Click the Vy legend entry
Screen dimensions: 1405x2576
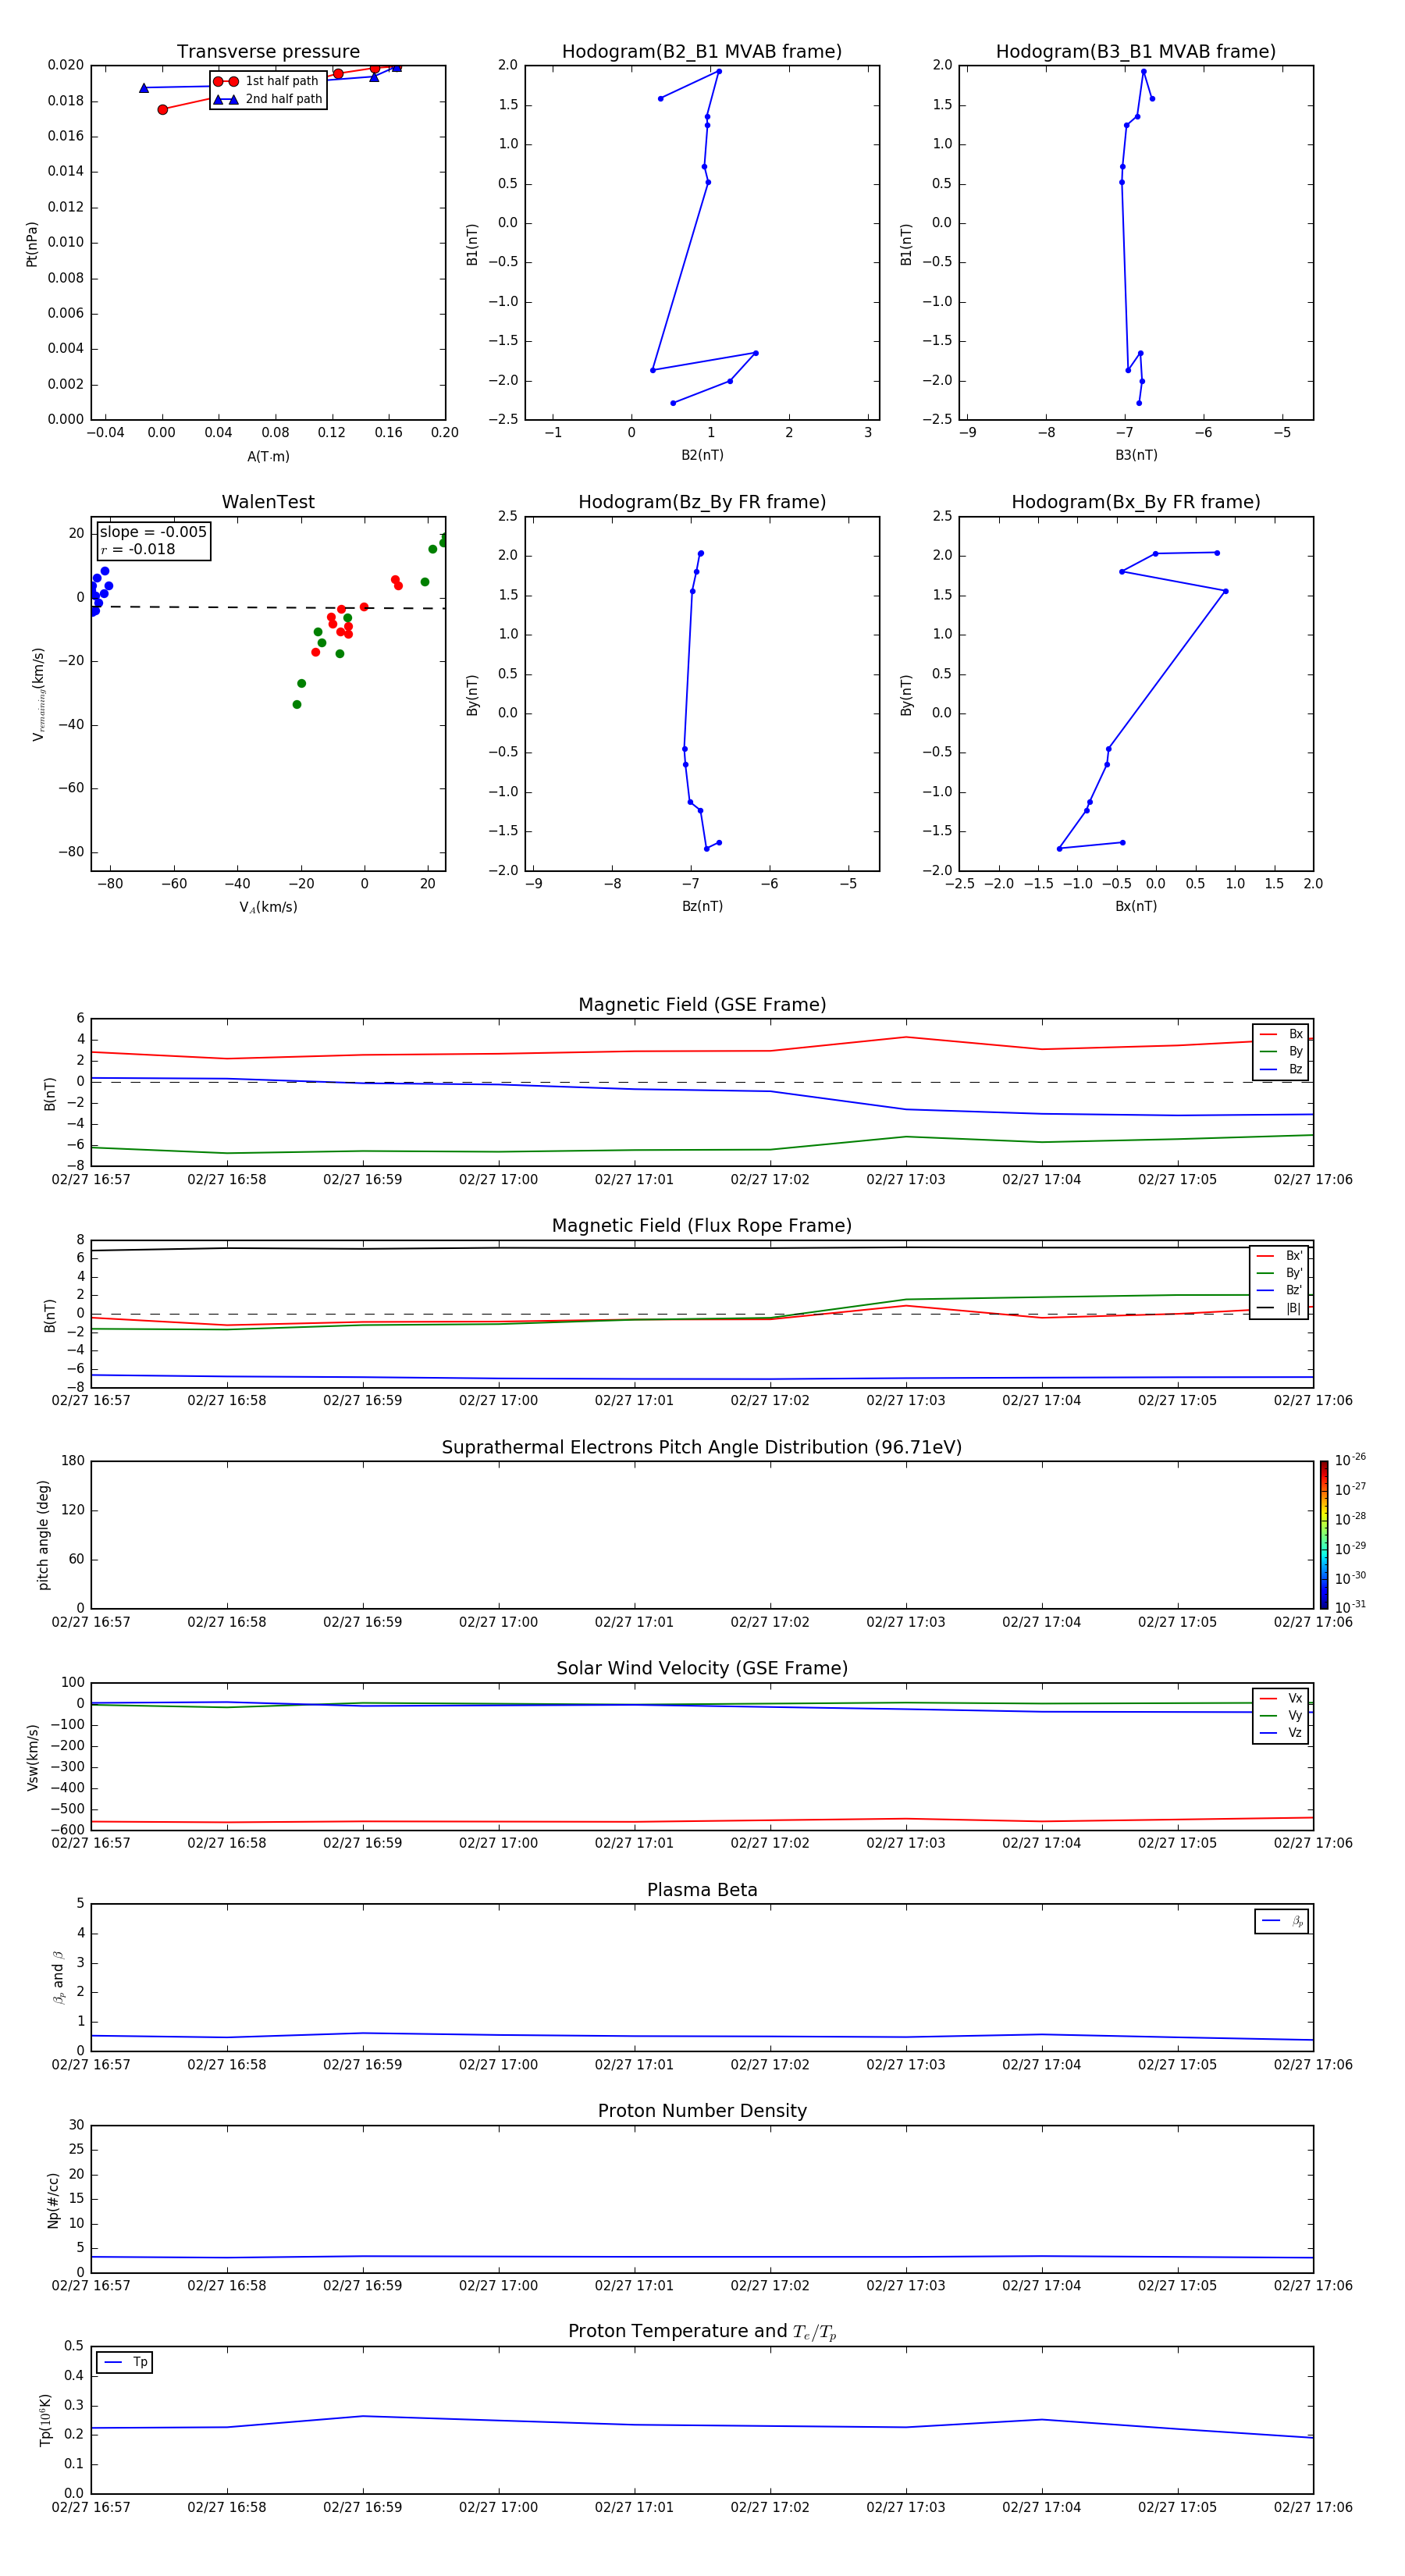tap(1281, 1715)
